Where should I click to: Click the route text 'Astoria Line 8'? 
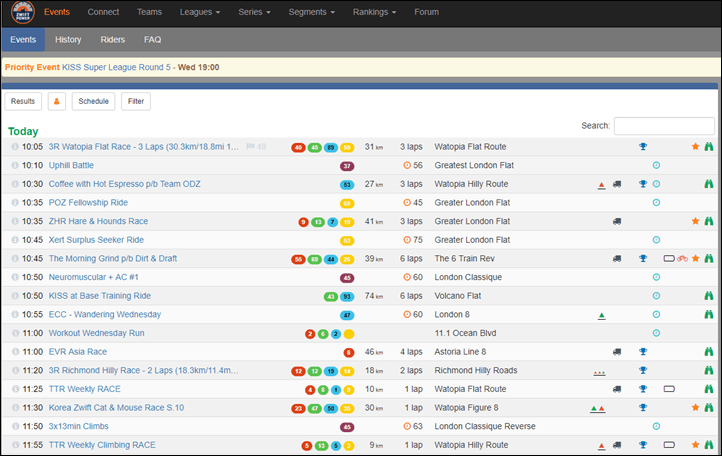460,351
